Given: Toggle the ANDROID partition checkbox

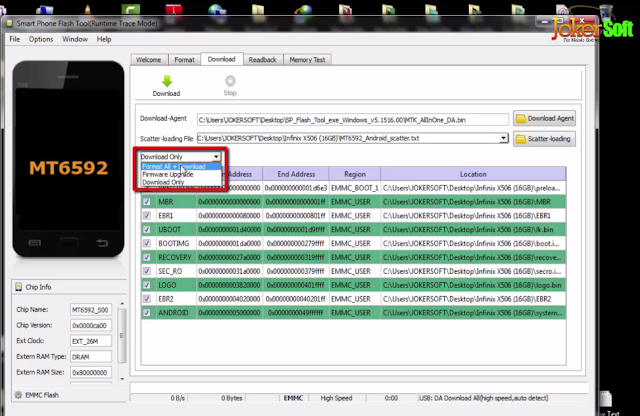Looking at the screenshot, I should pos(147,313).
